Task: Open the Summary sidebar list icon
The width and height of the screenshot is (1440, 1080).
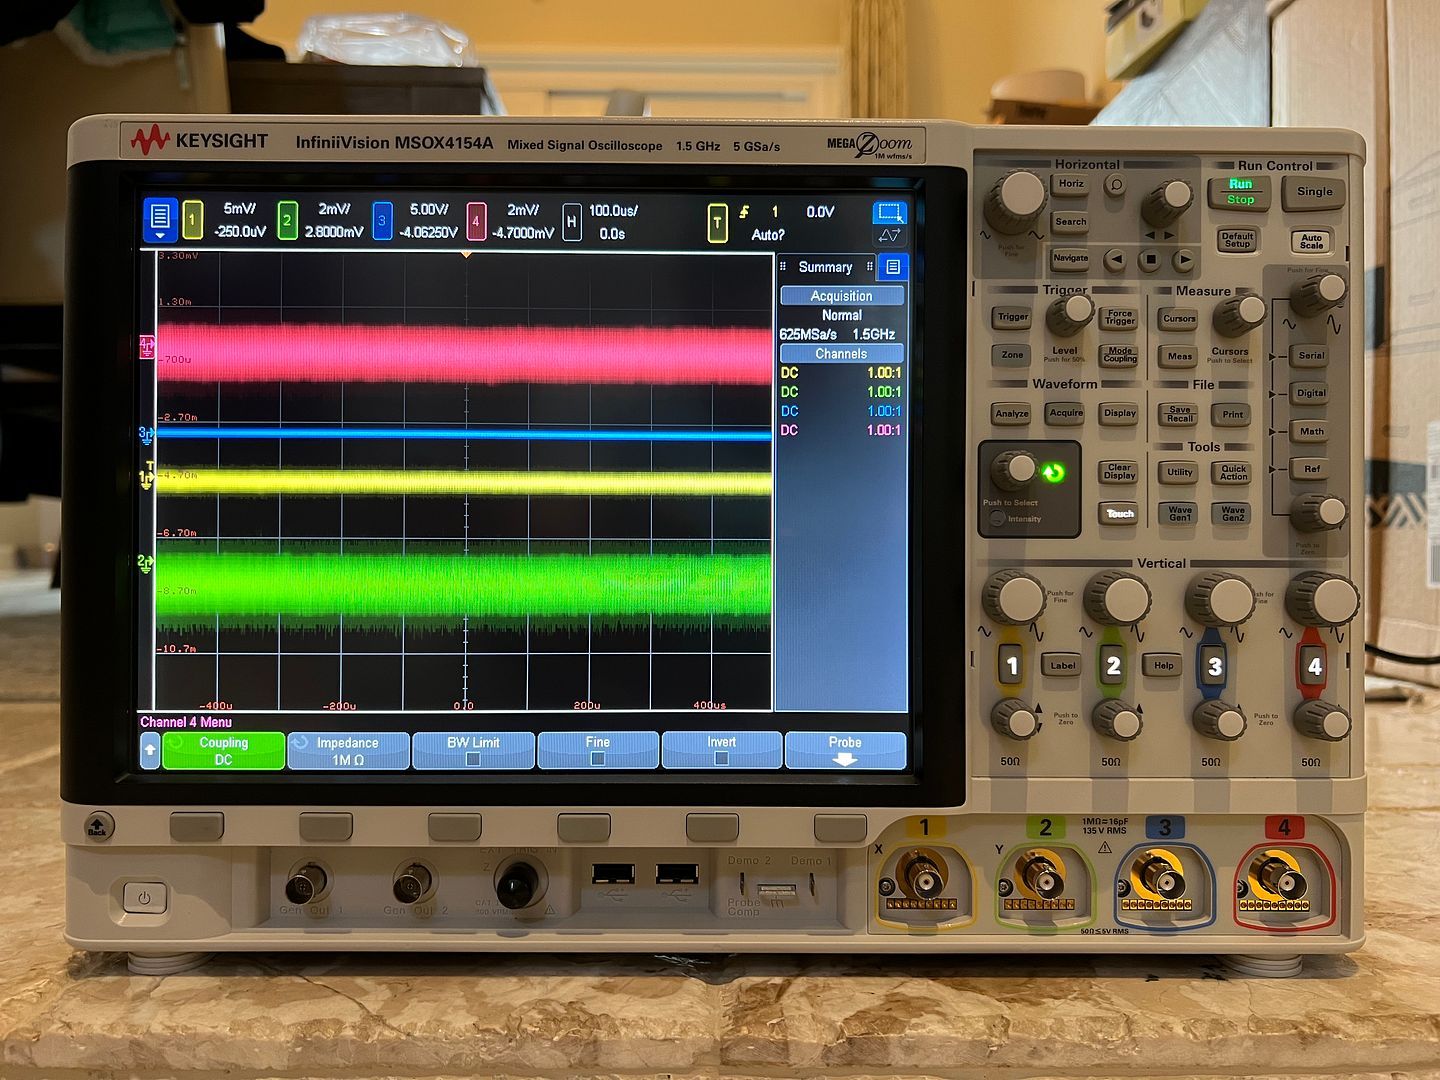Action: (893, 267)
